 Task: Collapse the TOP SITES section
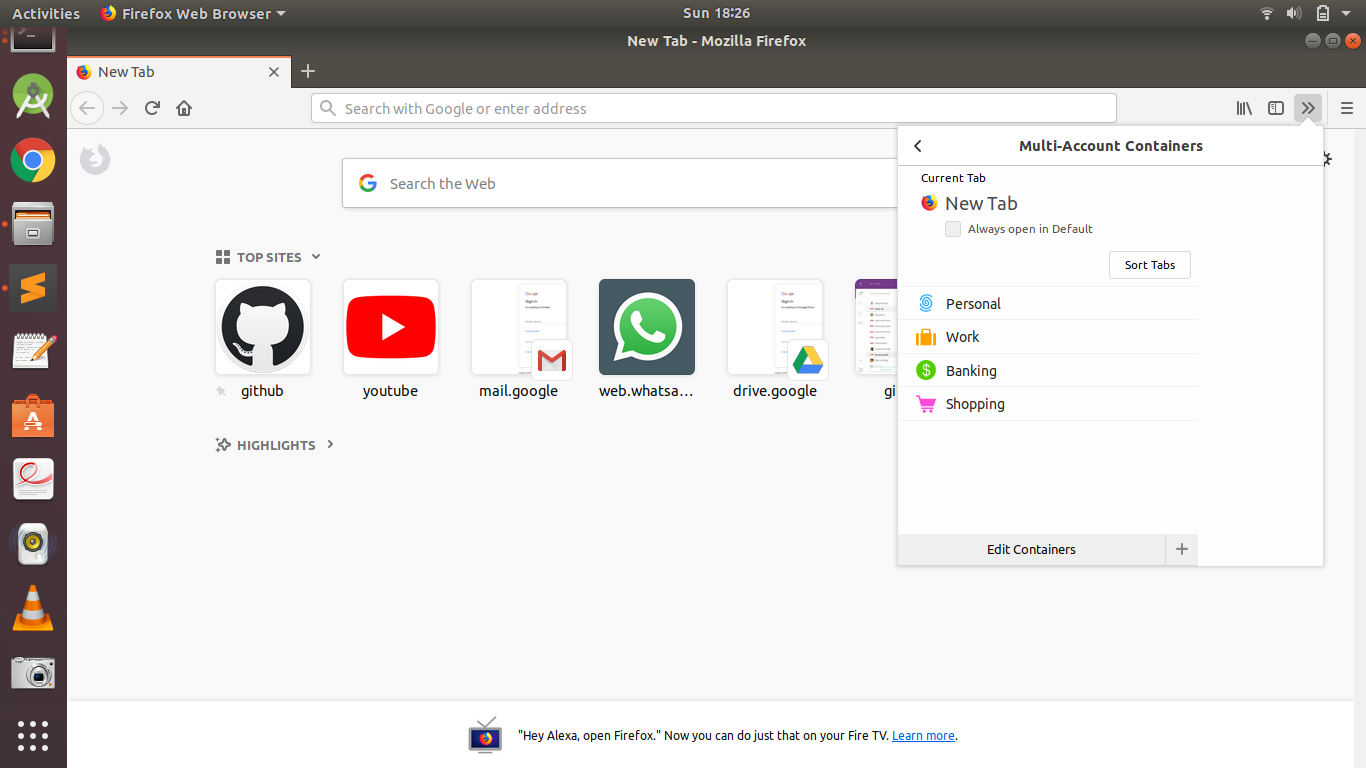[x=316, y=257]
